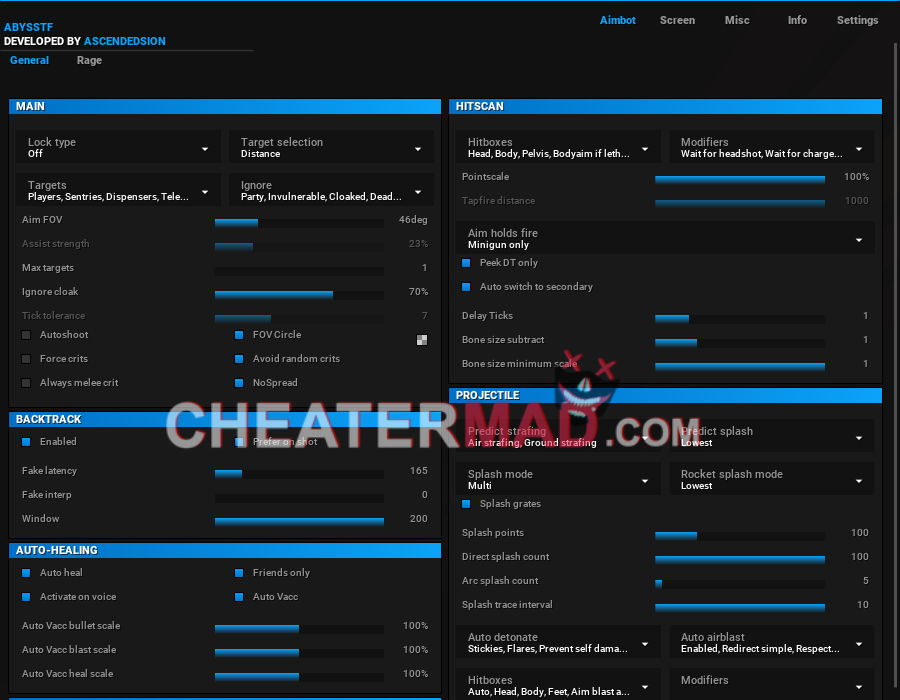Expand the Splash mode dropdown
Viewport: 900px width, 700px height.
coord(558,480)
